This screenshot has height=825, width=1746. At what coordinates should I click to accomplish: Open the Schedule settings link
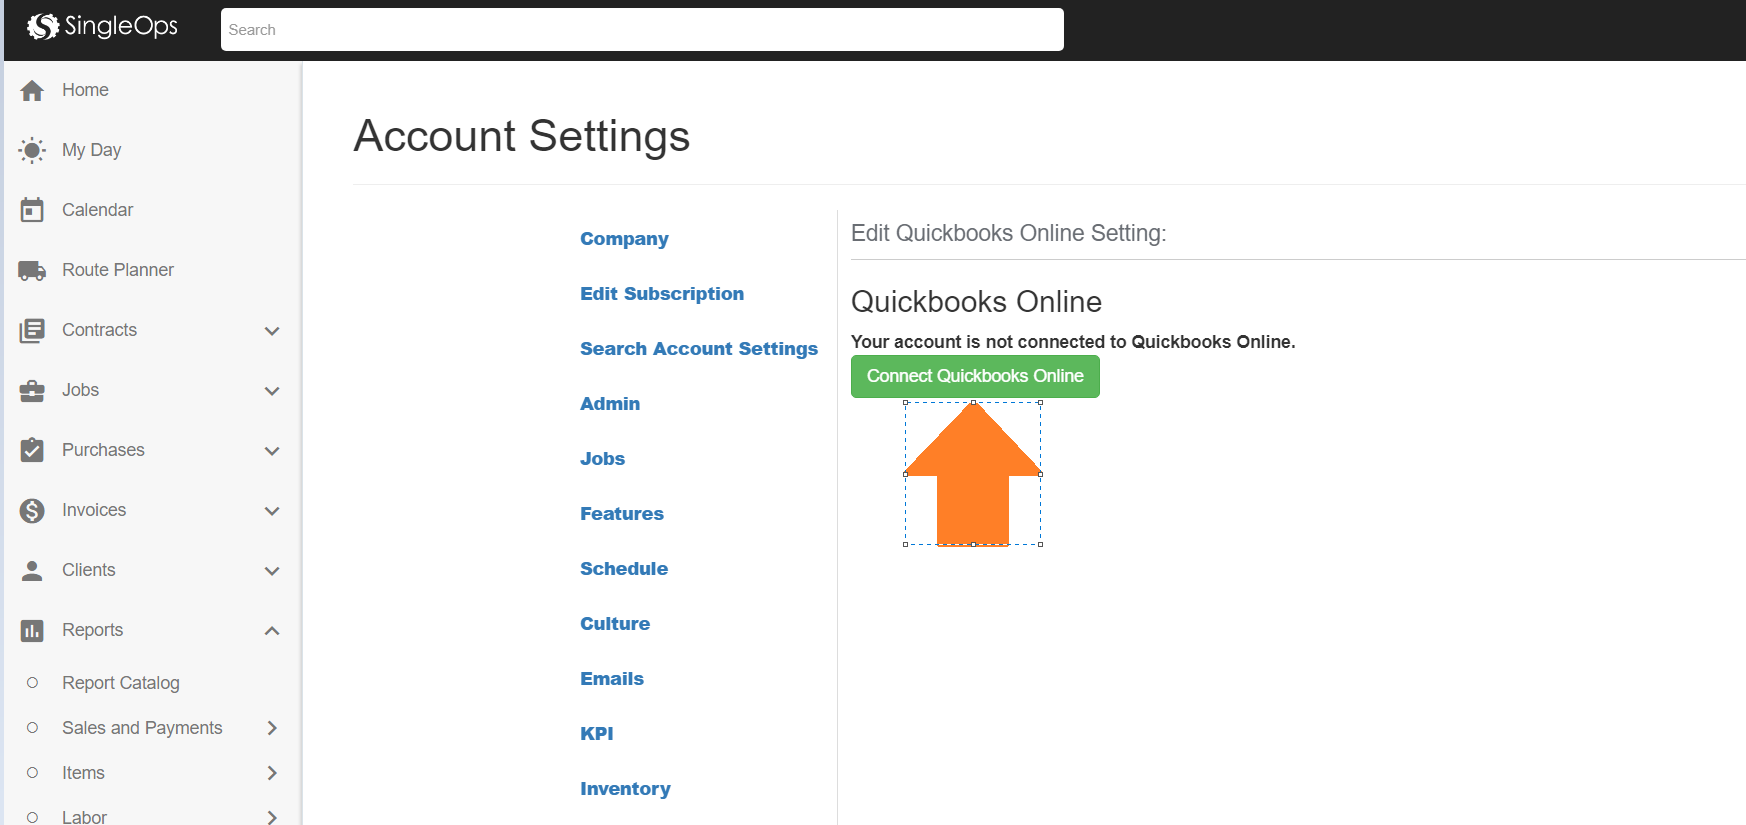[624, 569]
